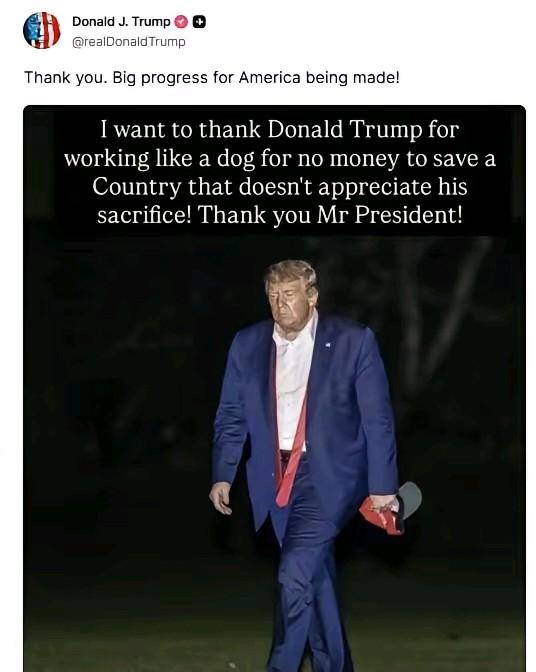The height and width of the screenshot is (672, 536).
Task: Click the red verified checkmark badge
Action: tap(181, 22)
